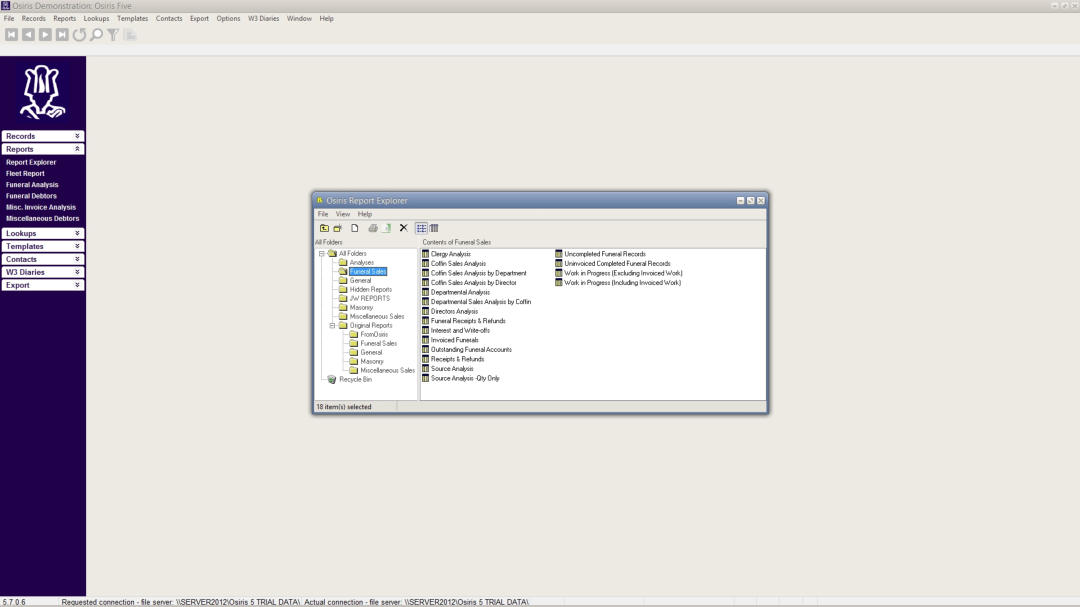Expand the Export sidebar section
This screenshot has width=1080, height=607.
tap(77, 285)
